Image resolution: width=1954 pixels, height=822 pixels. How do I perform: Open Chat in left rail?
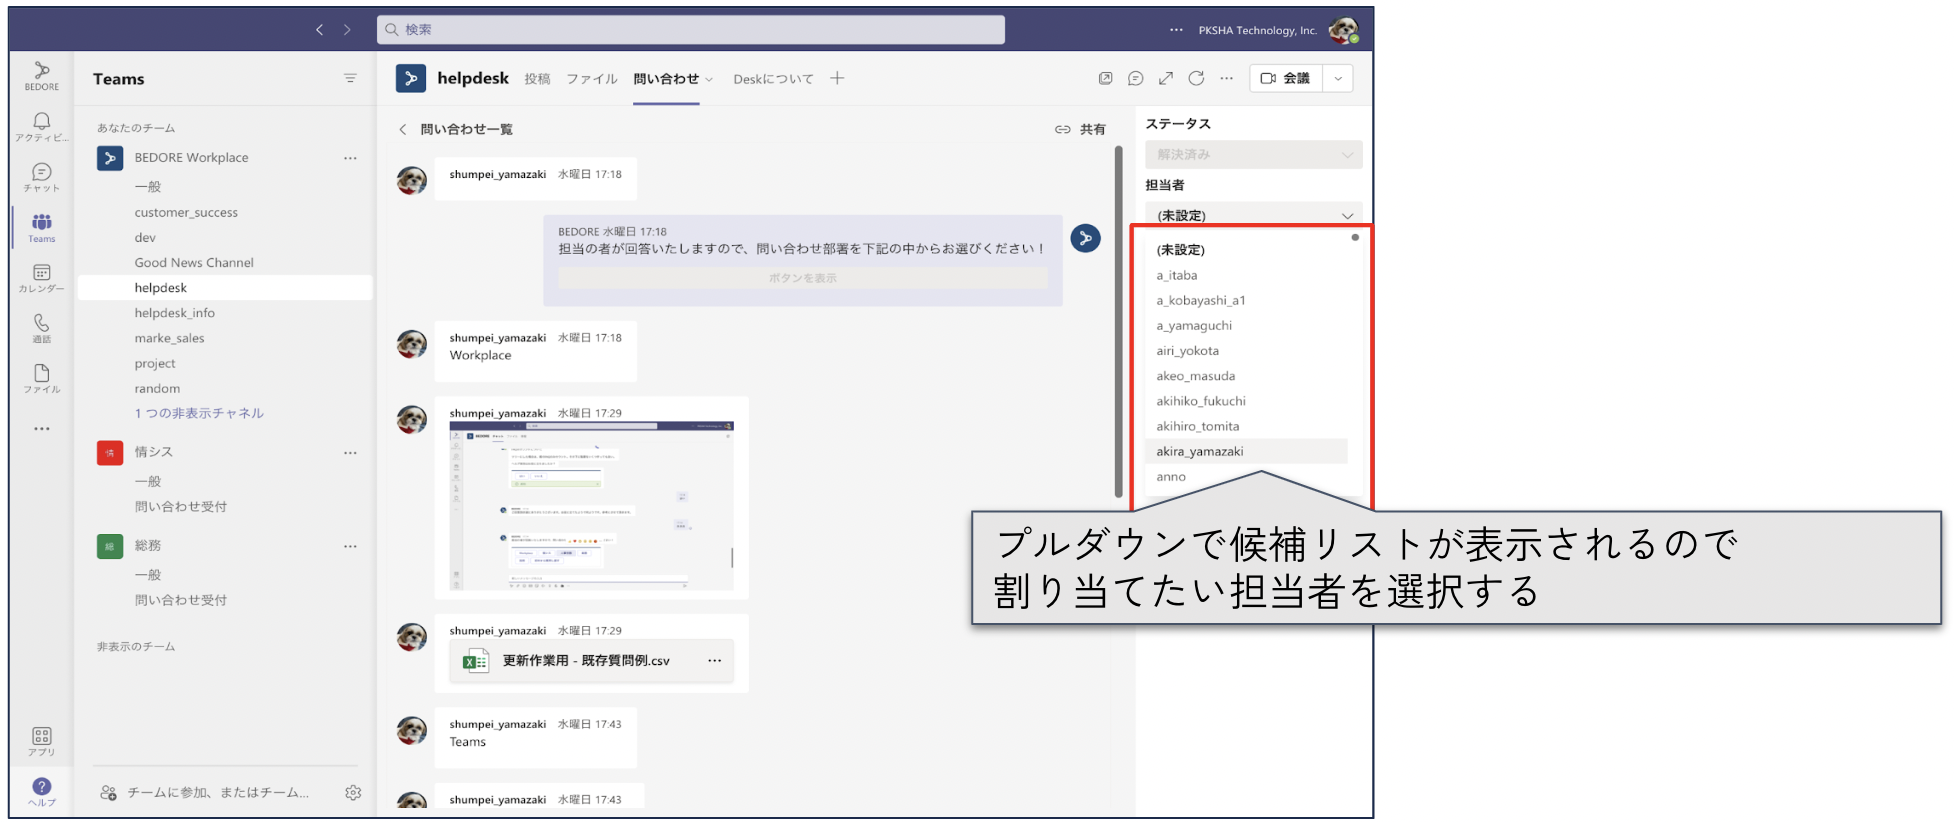click(x=41, y=177)
